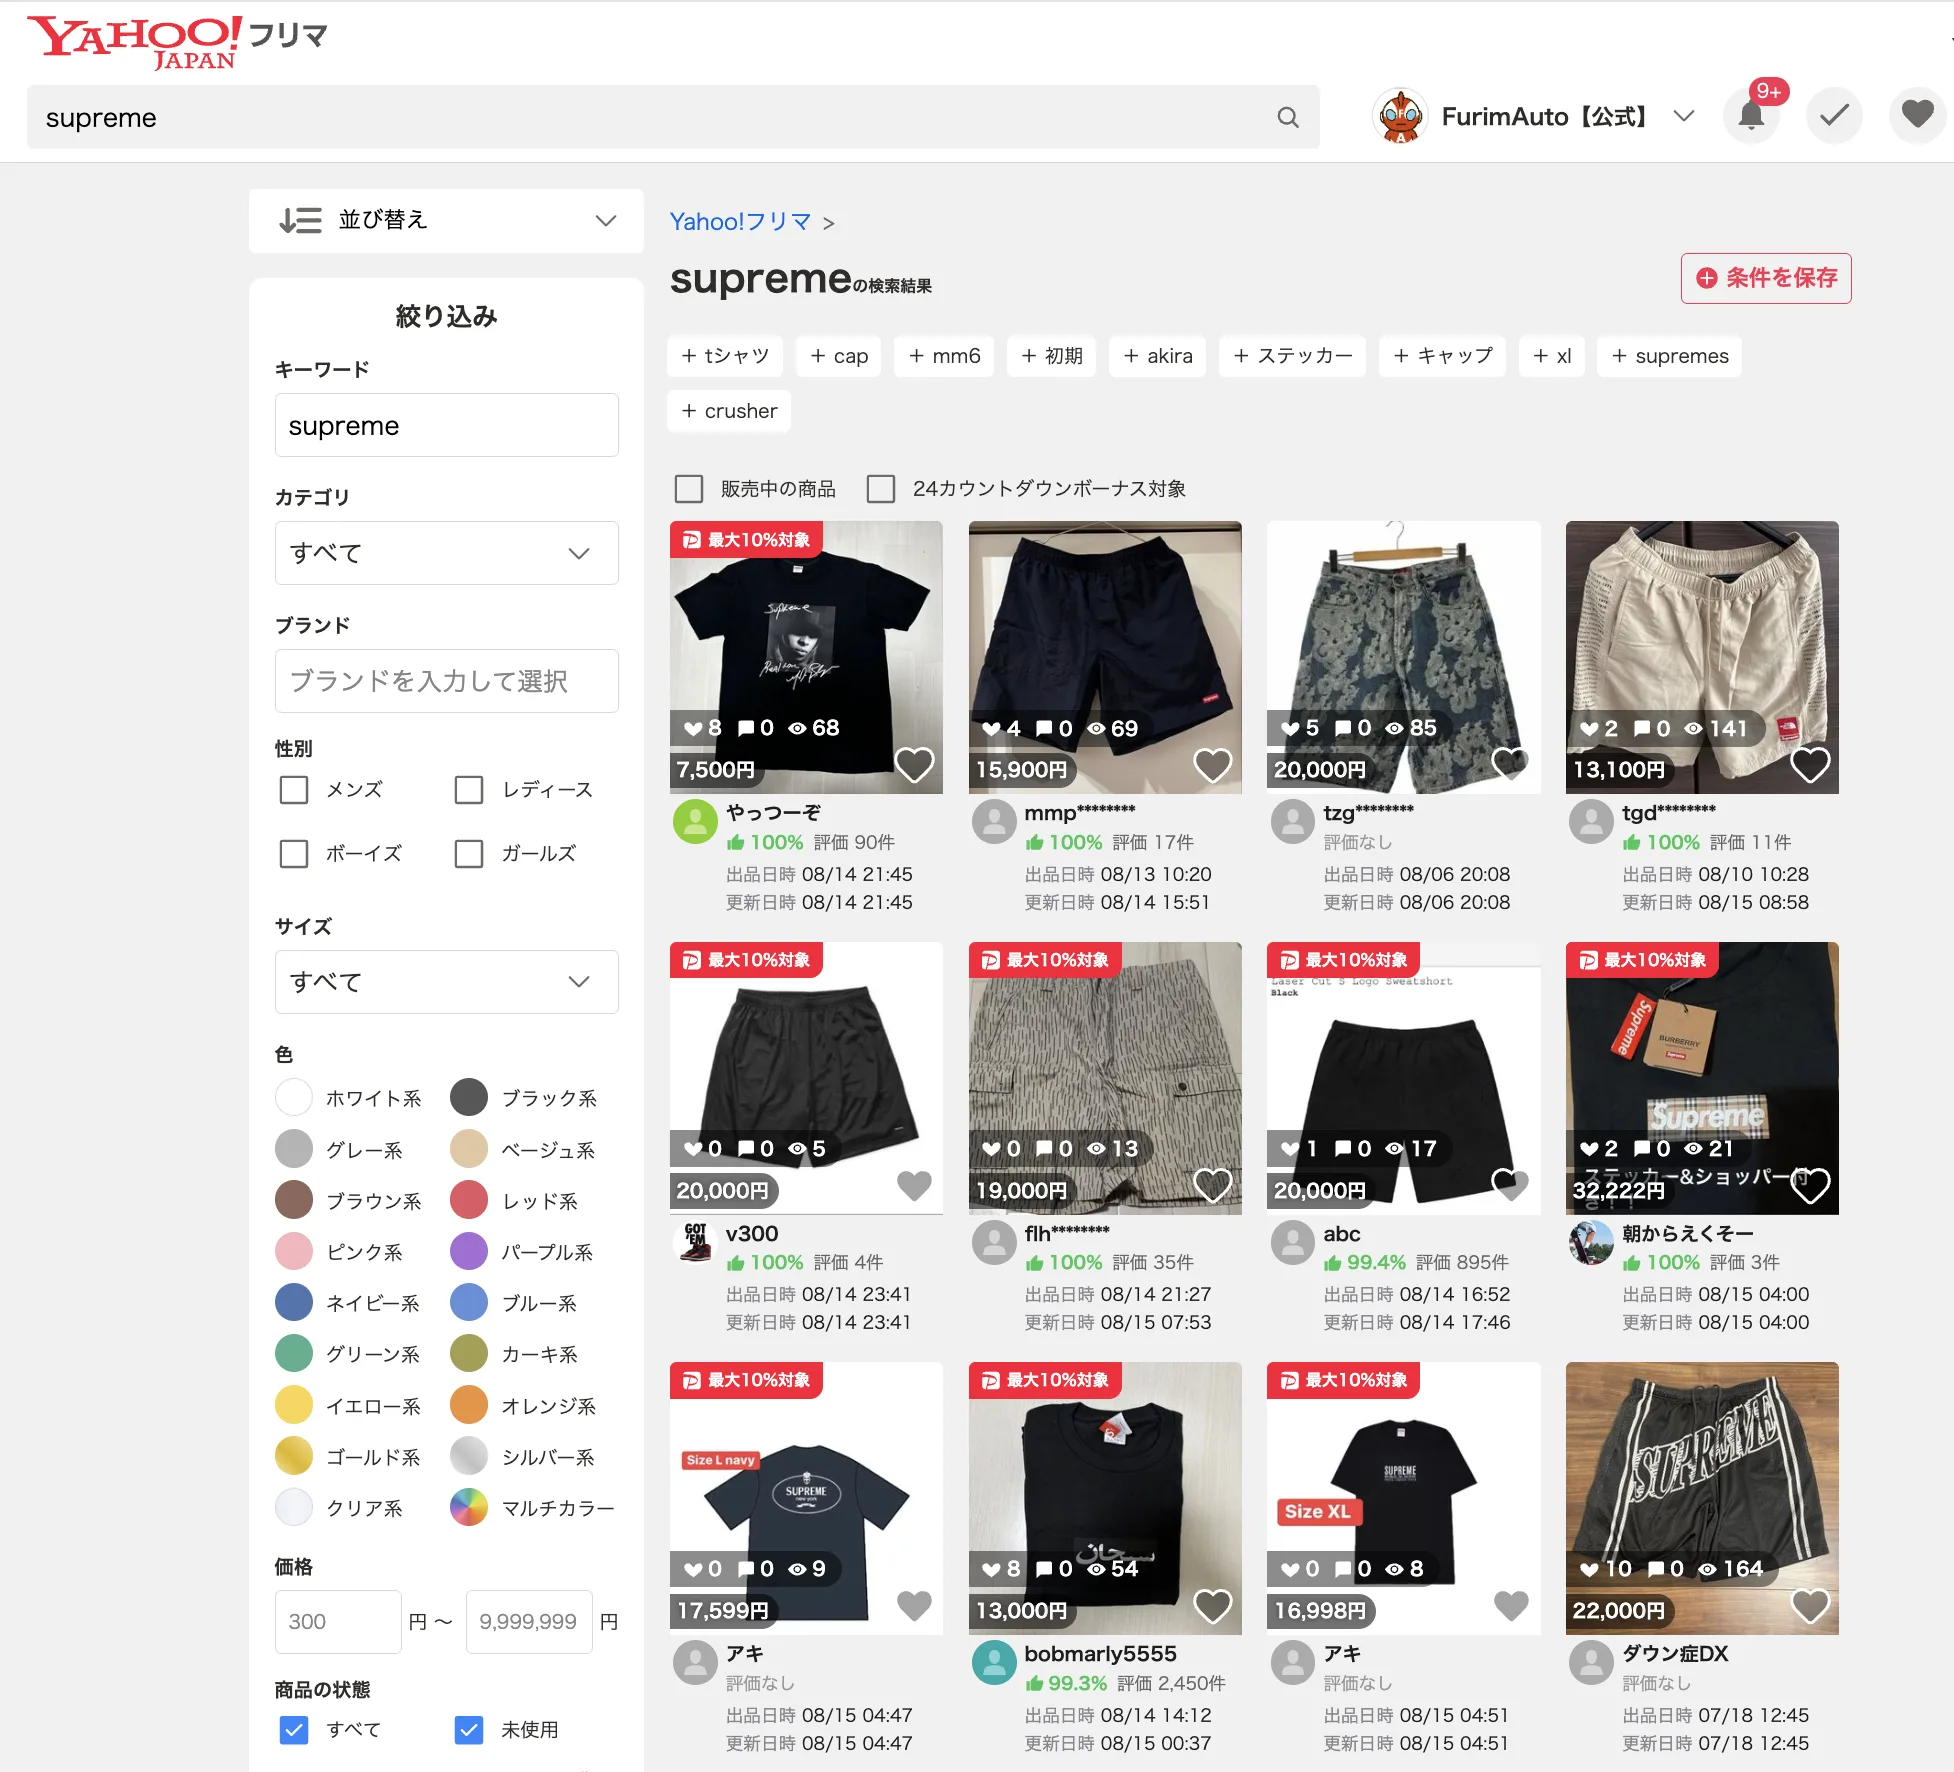This screenshot has height=1772, width=1954.
Task: Open the notifications bell
Action: (1751, 116)
